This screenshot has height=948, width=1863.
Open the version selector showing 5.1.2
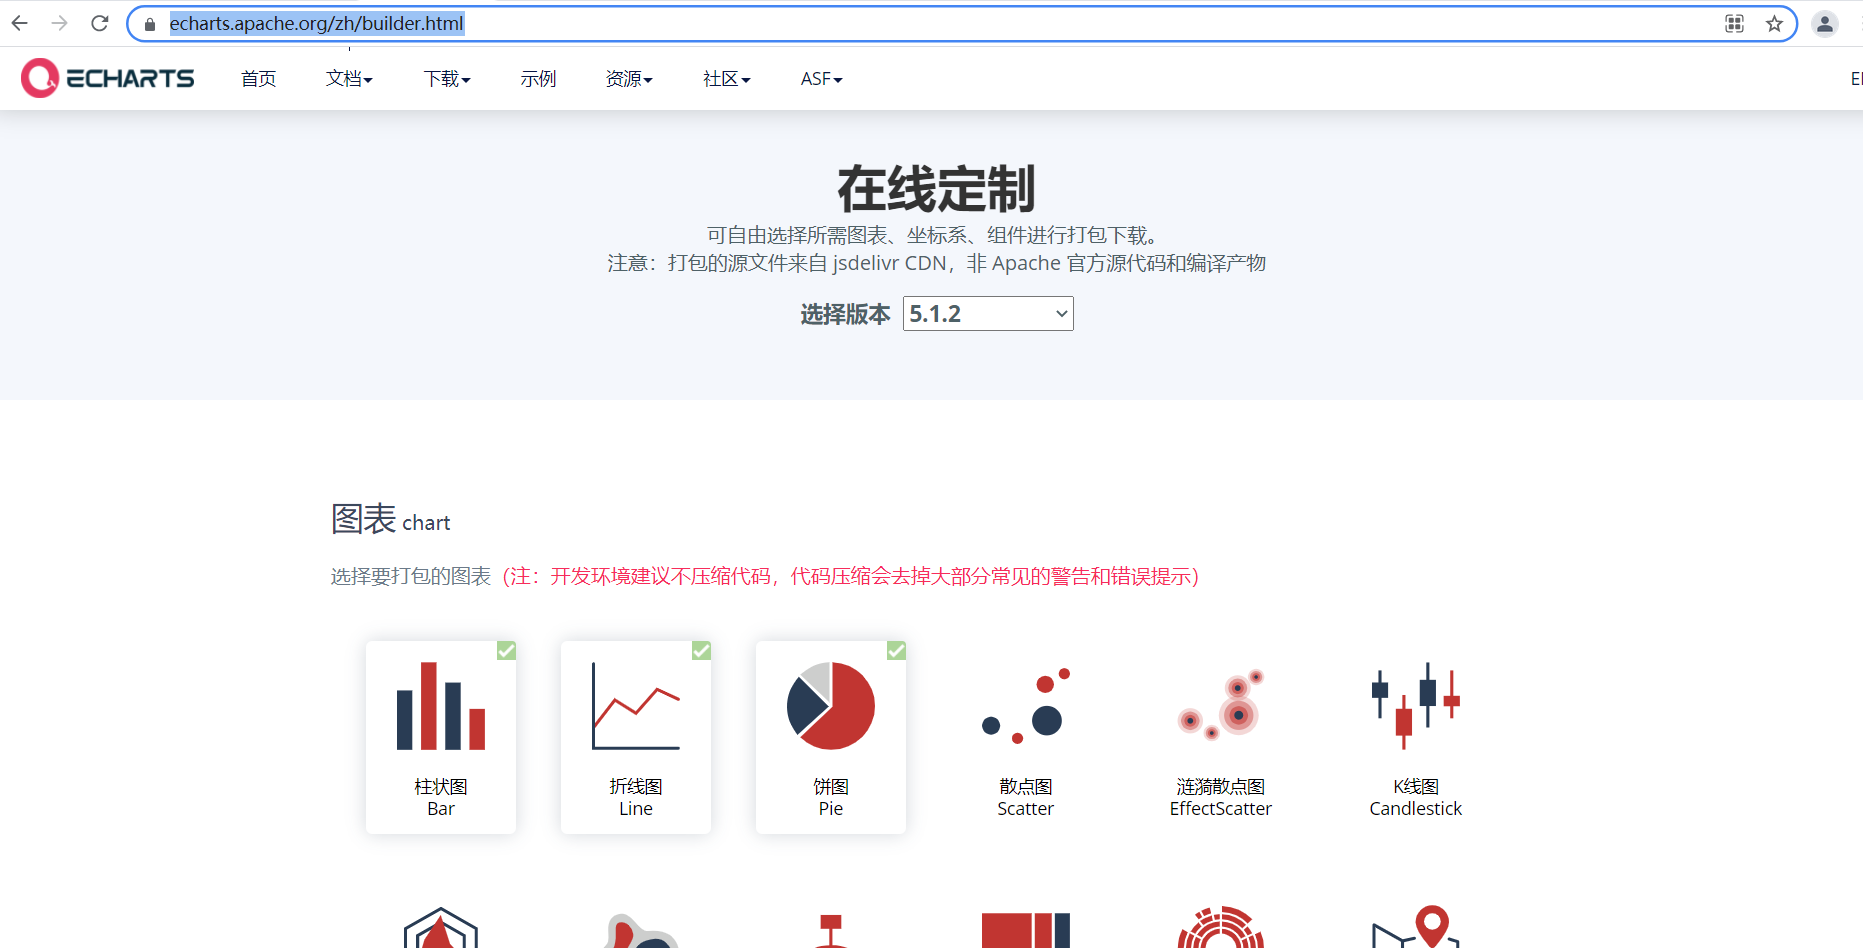987,313
